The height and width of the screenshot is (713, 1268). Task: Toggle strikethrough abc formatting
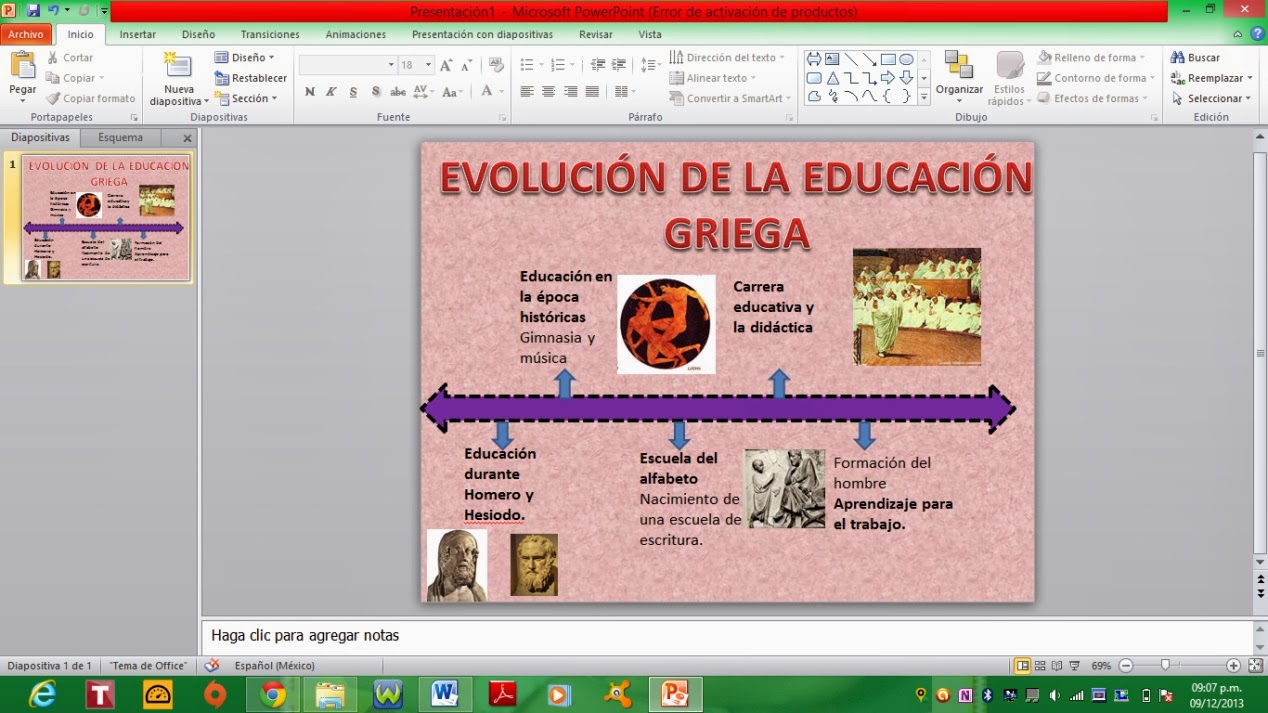point(398,91)
